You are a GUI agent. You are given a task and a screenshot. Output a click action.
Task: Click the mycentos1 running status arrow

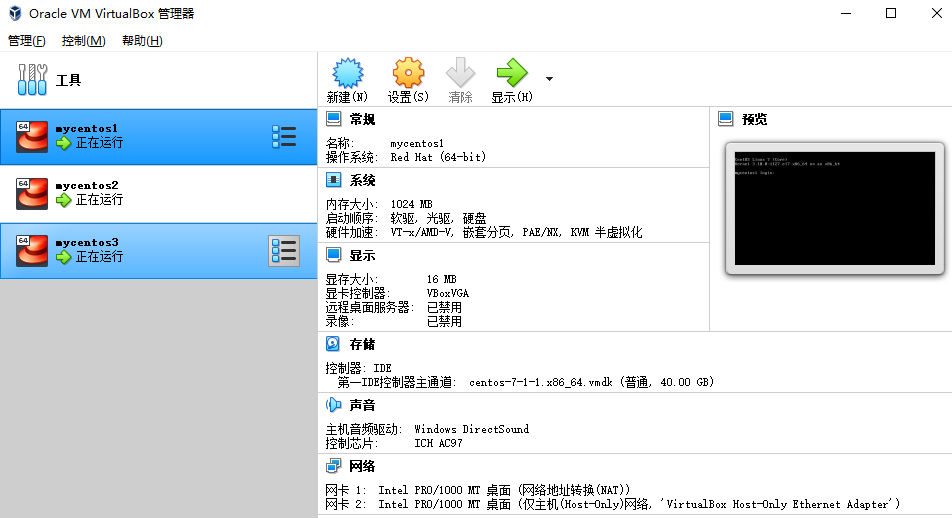64,143
